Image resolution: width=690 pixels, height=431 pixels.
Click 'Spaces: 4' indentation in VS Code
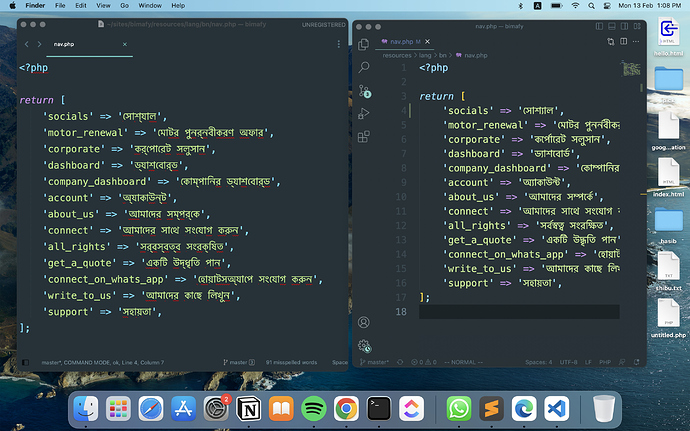point(539,362)
